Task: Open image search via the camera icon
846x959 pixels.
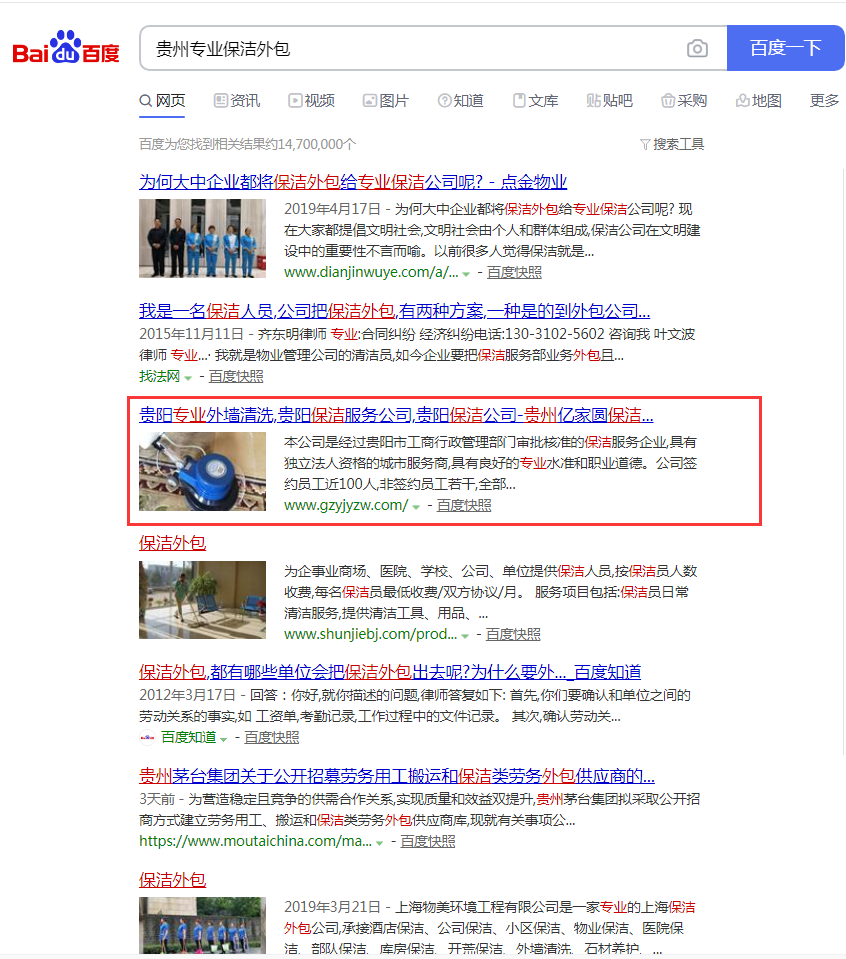Action: click(697, 48)
